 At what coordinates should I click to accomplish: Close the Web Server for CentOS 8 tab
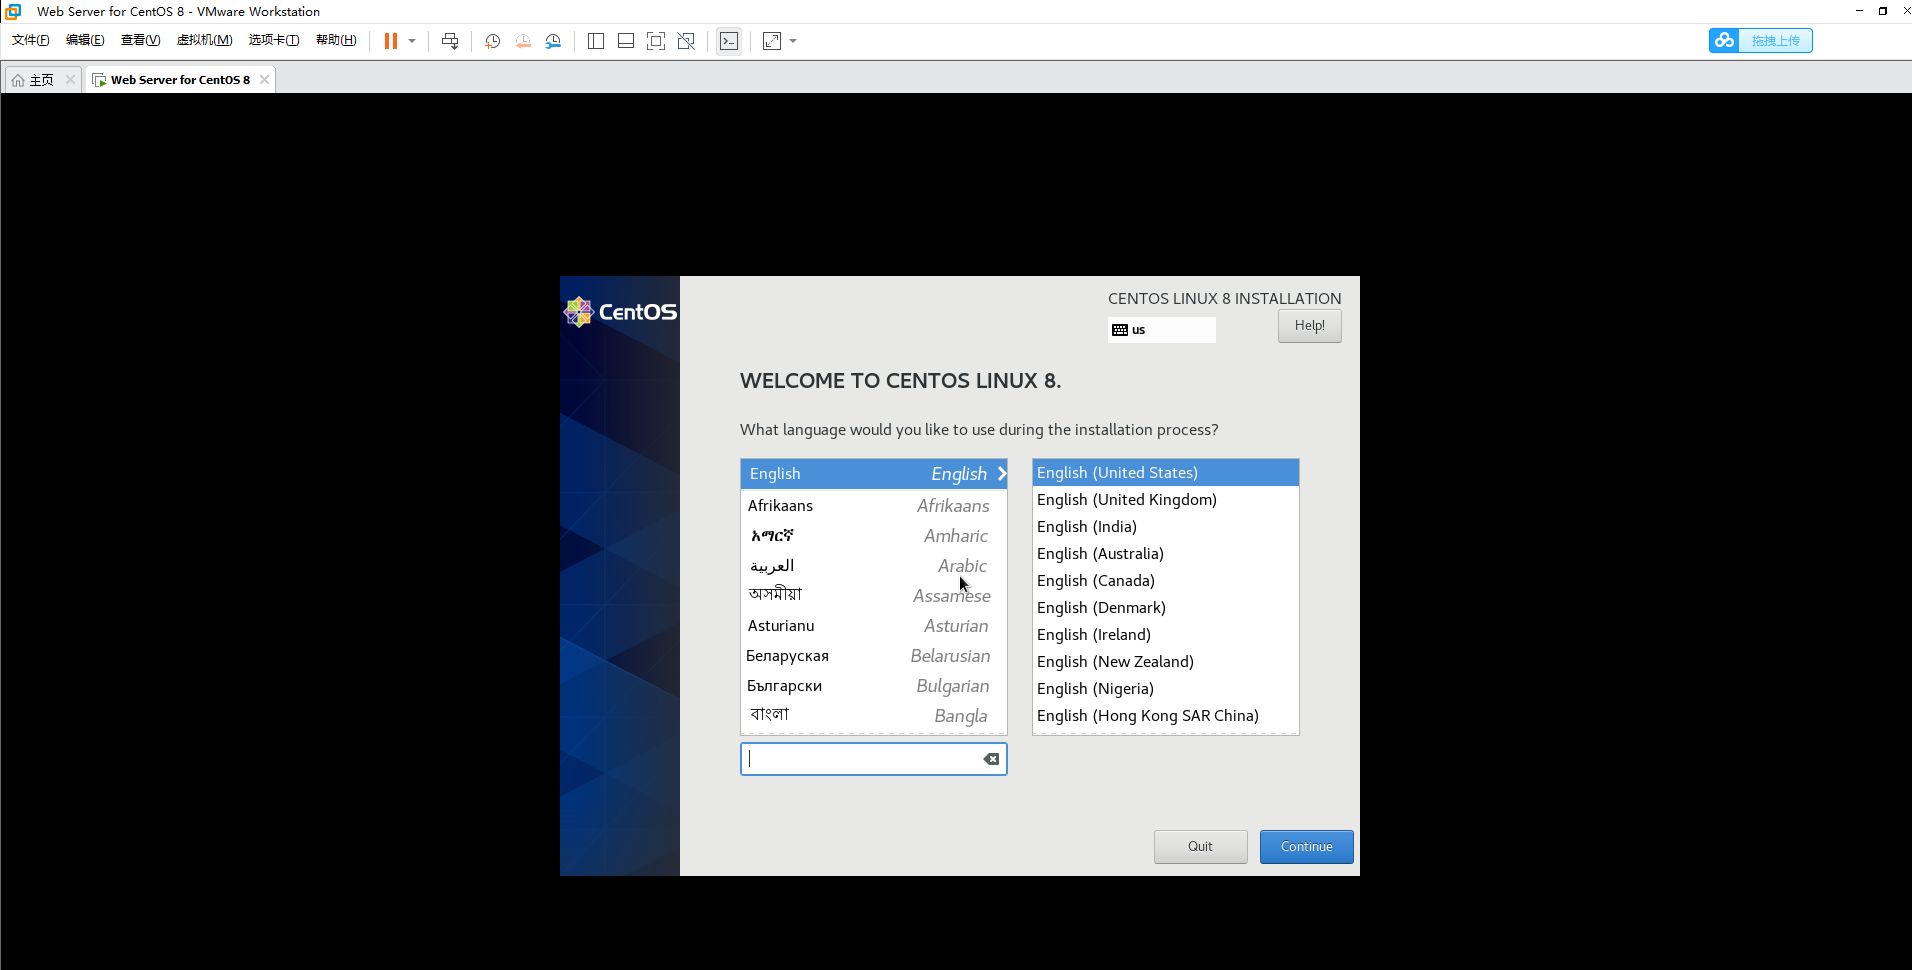tap(264, 80)
